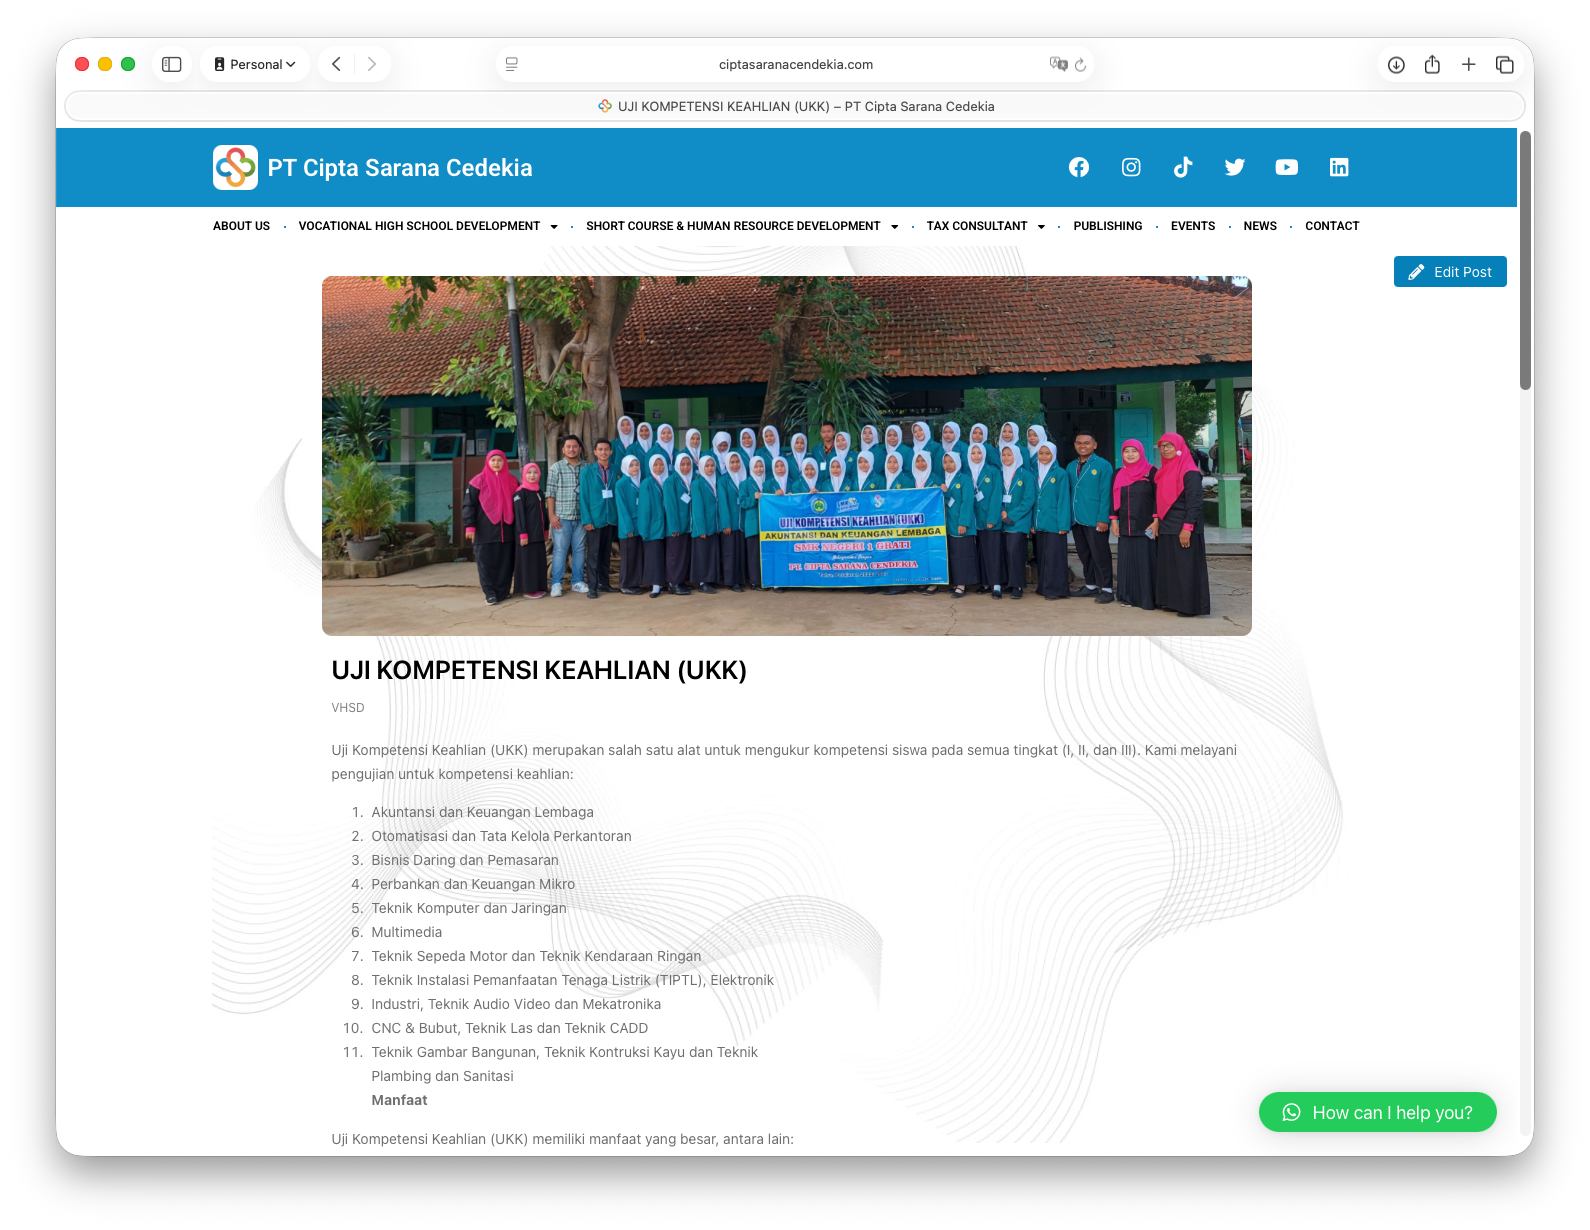This screenshot has height=1230, width=1590.
Task: Open Short Course & Human Resource Development menu
Action: pos(733,226)
